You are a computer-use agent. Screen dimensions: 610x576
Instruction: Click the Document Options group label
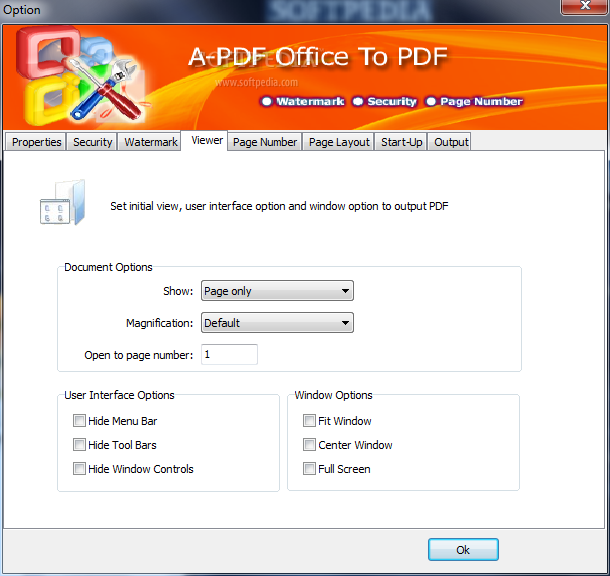(x=108, y=267)
